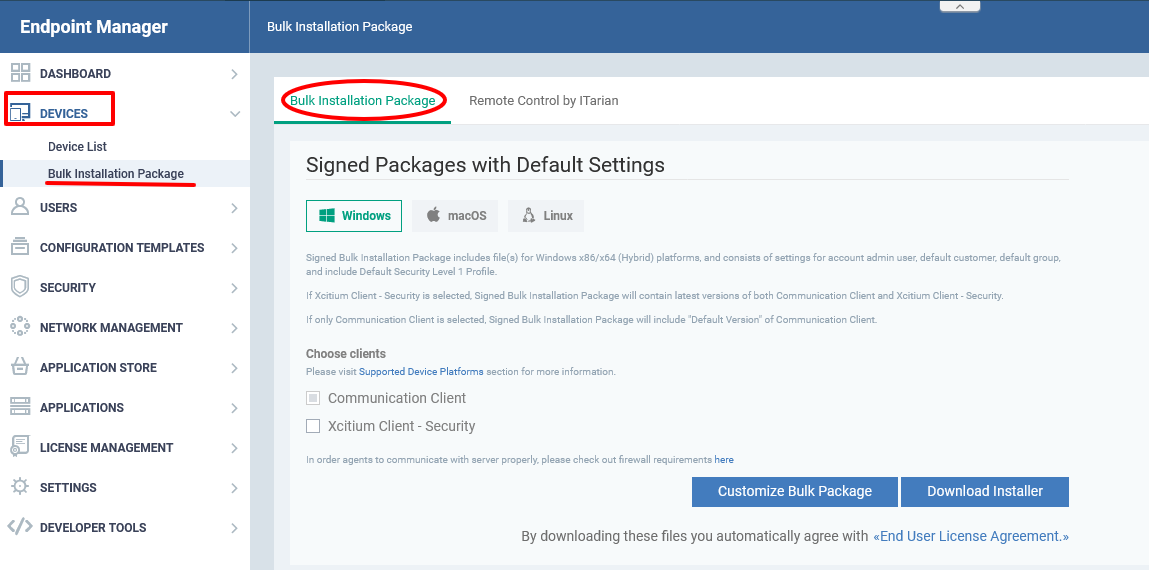Select the Linux platform button
This screenshot has height=570, width=1149.
coord(546,216)
